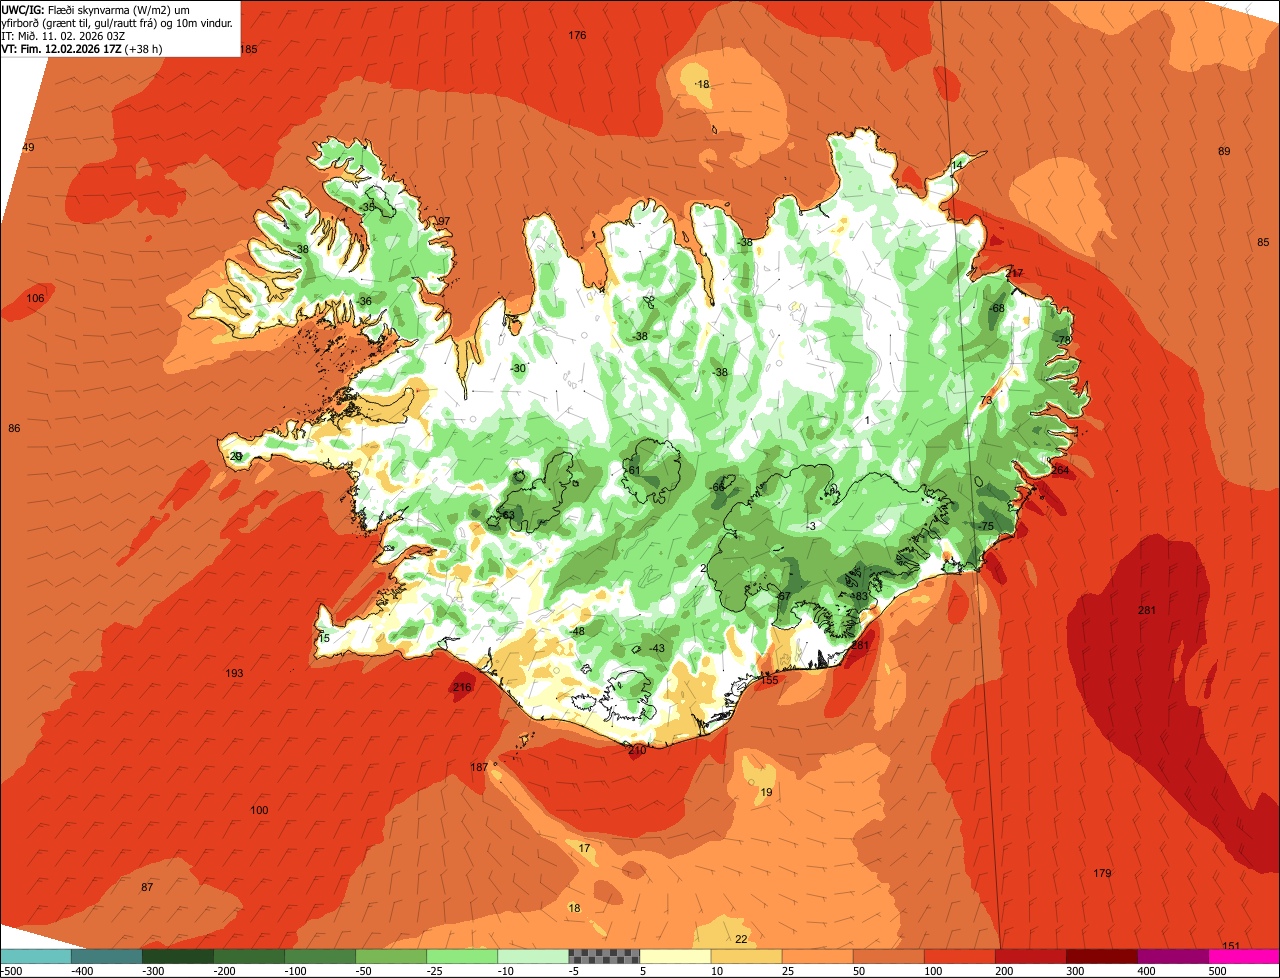Image resolution: width=1280 pixels, height=978 pixels.
Task: Click the flux value 217 off the east coast
Action: [x=1015, y=273]
